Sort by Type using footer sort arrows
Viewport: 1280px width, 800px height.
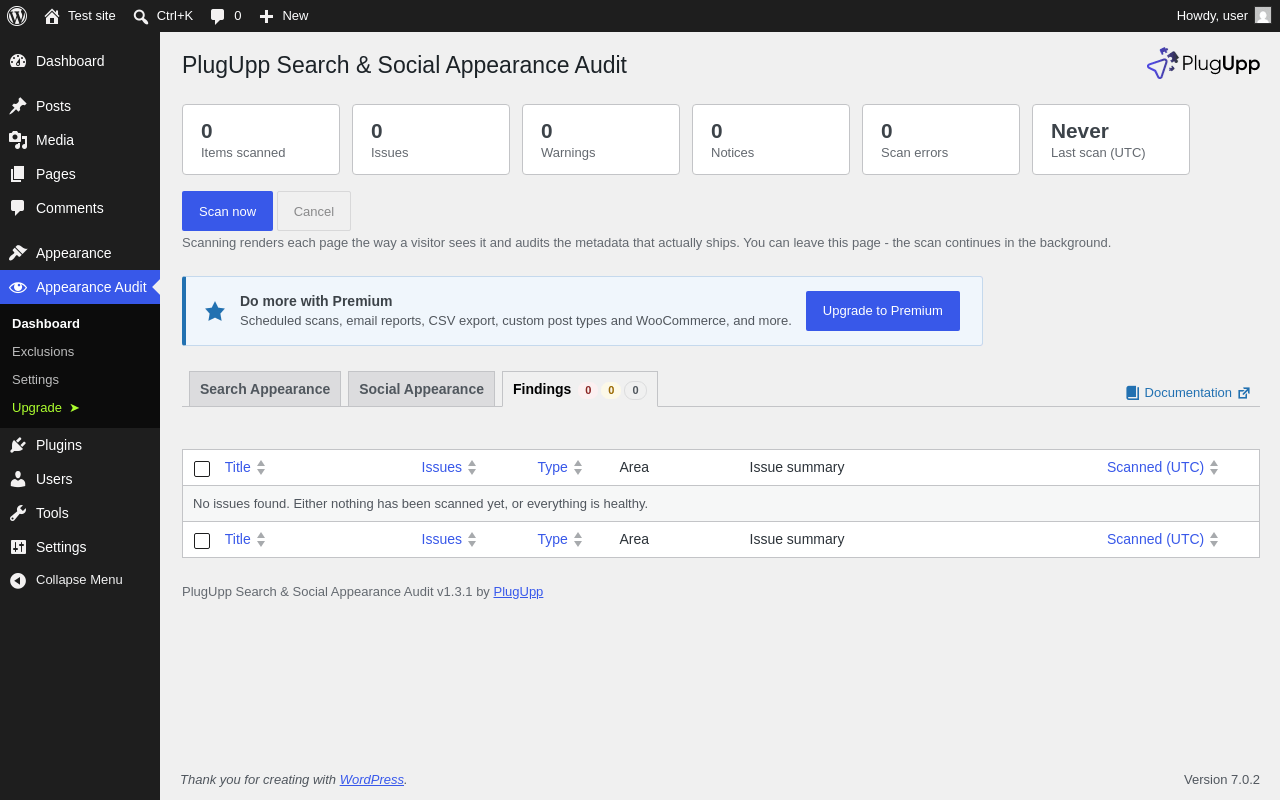click(x=578, y=539)
